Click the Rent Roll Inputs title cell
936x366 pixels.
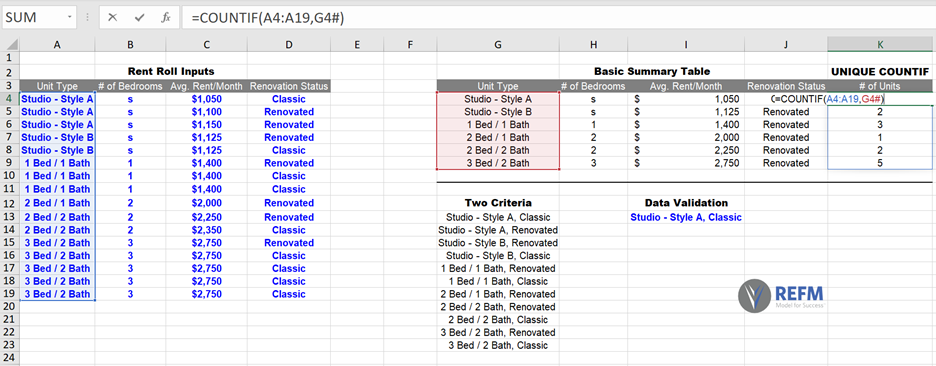[x=171, y=72]
